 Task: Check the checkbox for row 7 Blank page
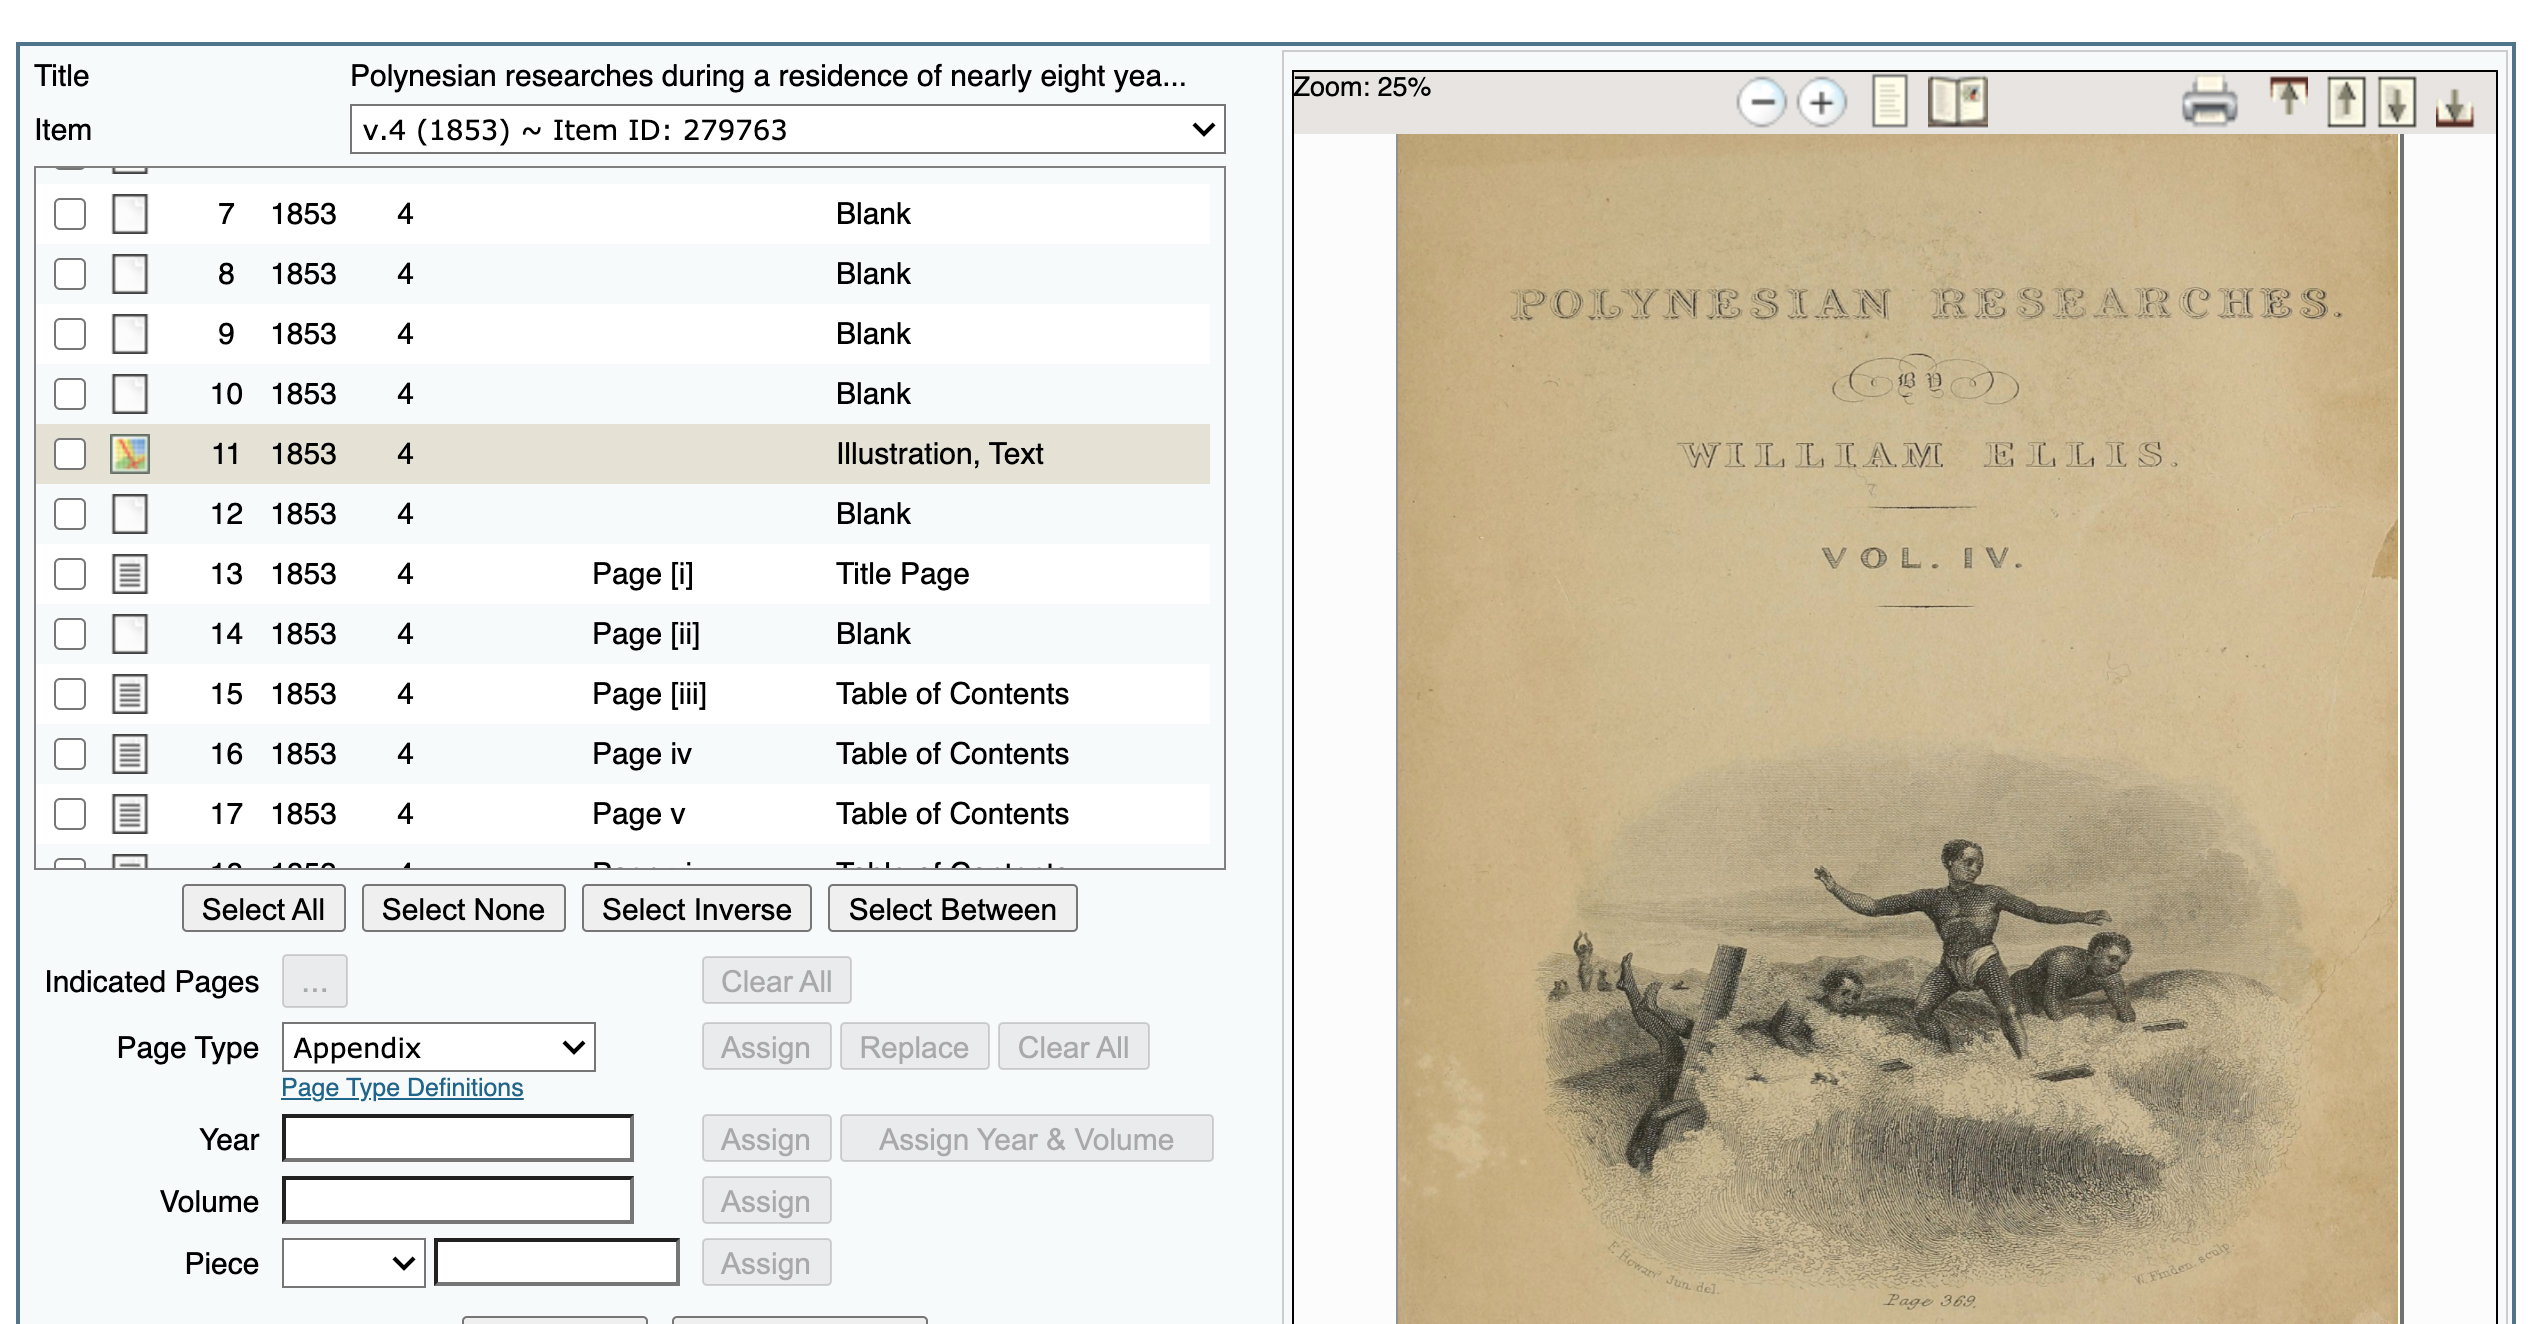pos(69,213)
